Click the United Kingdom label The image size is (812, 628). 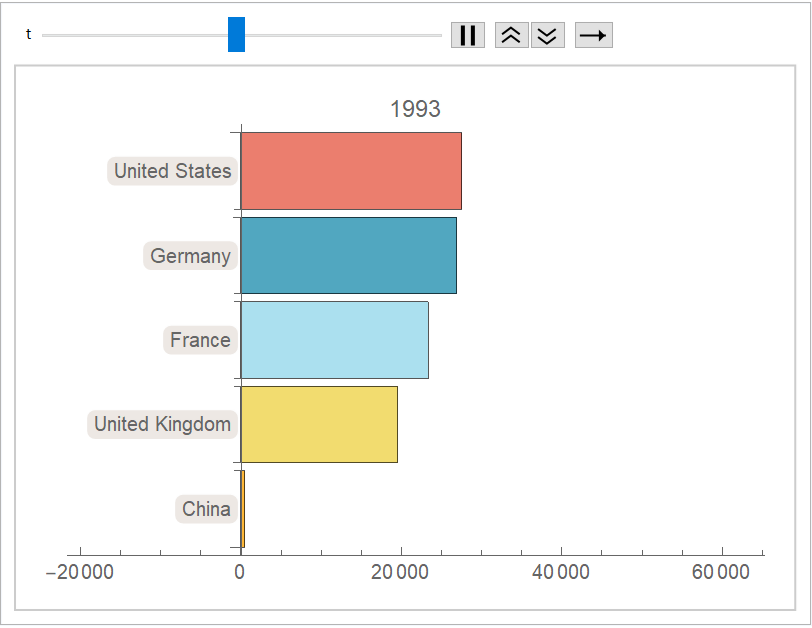[162, 424]
